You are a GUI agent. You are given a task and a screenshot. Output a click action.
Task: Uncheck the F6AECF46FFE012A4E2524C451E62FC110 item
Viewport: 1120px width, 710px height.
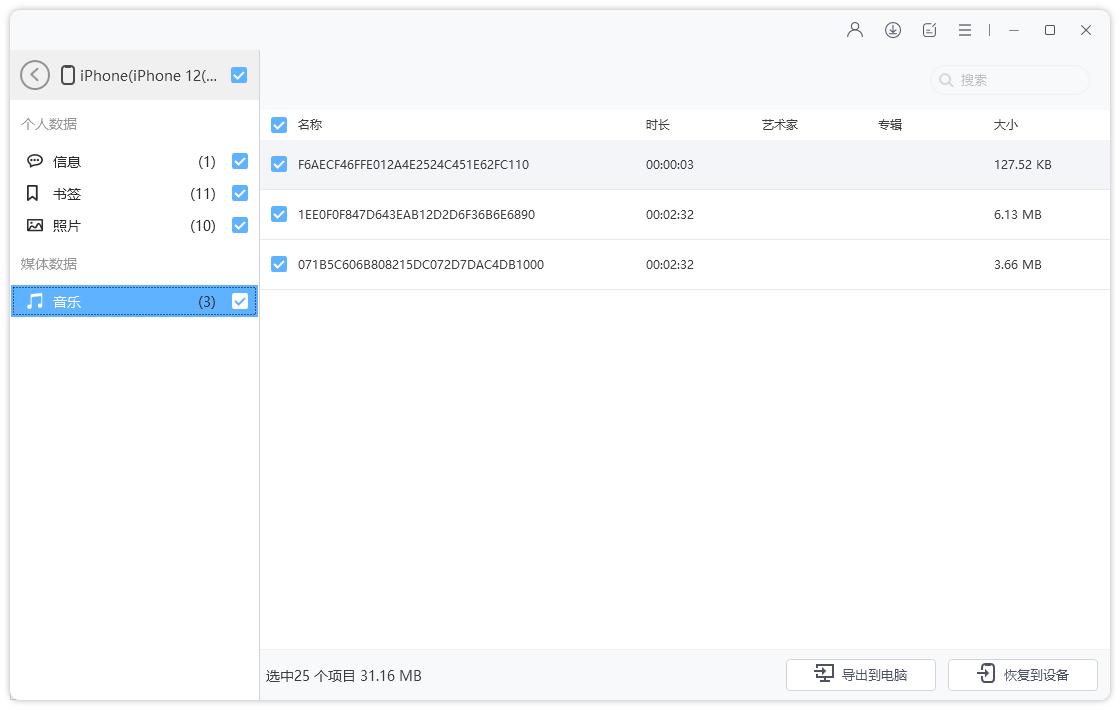(x=278, y=163)
